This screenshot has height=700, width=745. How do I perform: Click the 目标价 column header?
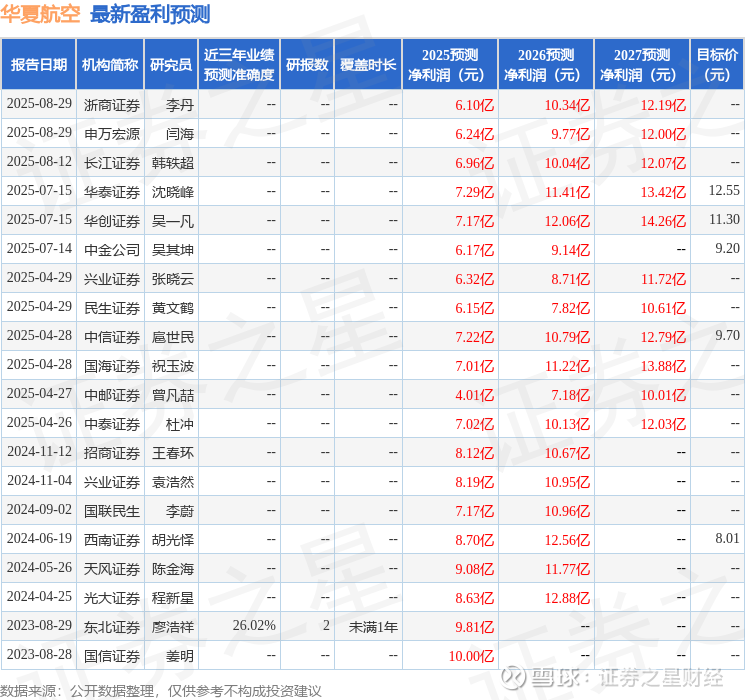(x=717, y=65)
